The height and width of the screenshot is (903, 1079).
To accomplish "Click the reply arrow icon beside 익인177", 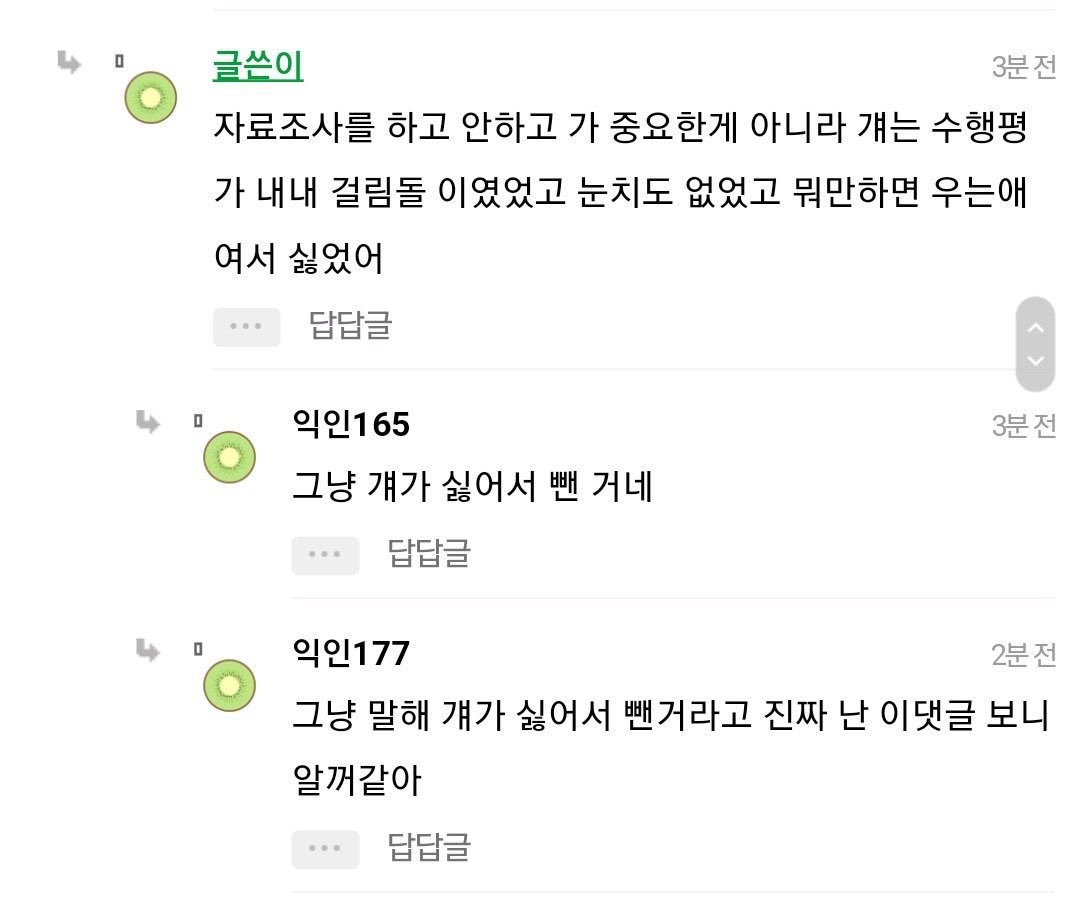I will [148, 650].
